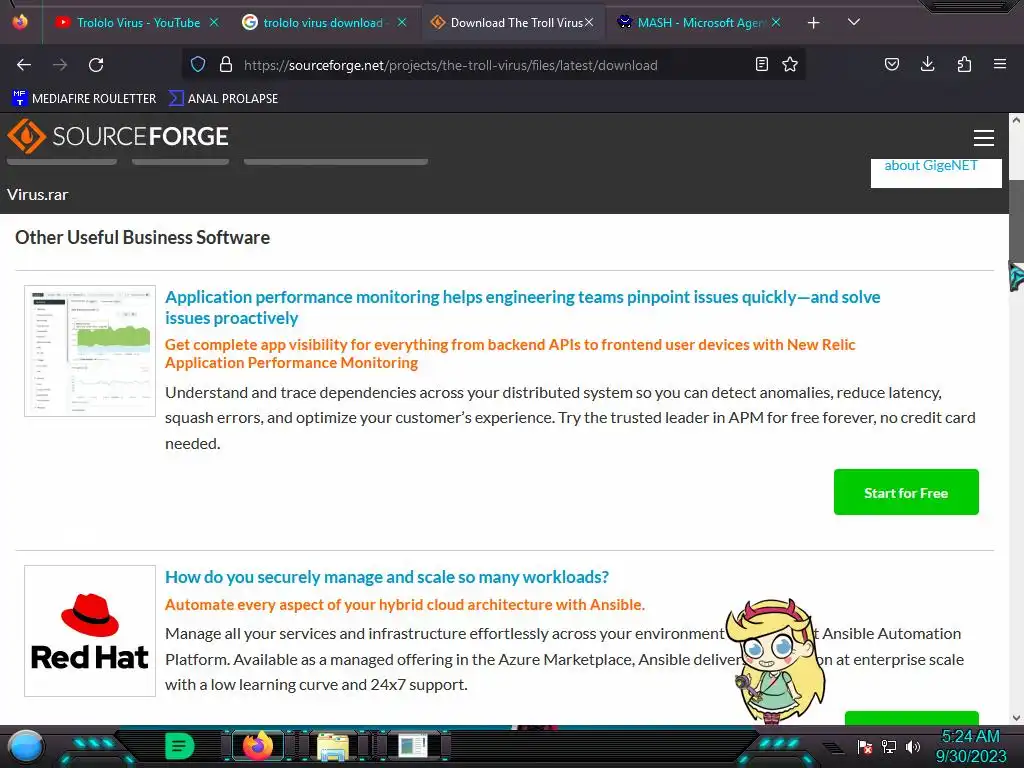Image resolution: width=1024 pixels, height=768 pixels.
Task: Click the forward navigation arrow
Action: 60,65
